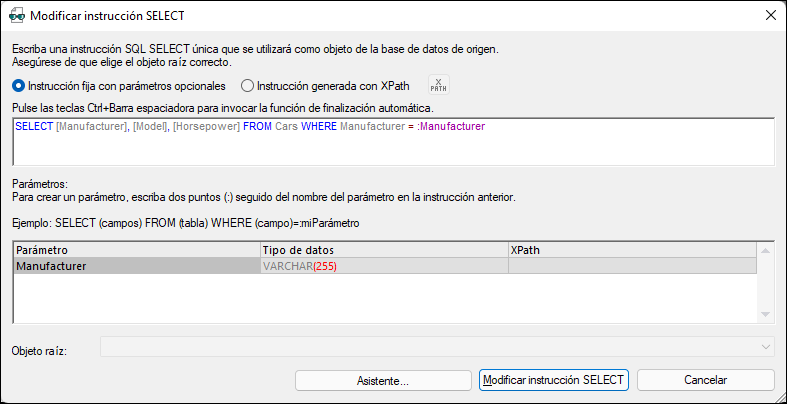This screenshot has height=404, width=787.
Task: Click the empty XPath cell for Manufacturer
Action: tap(632, 266)
